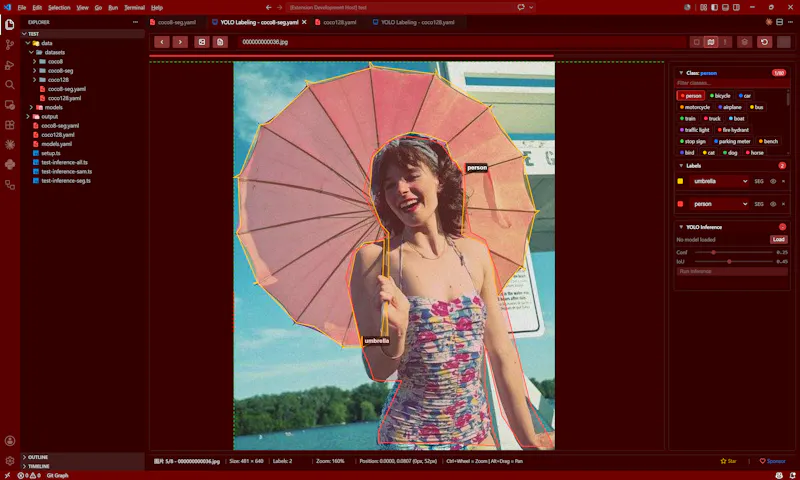Open the Manage gear icon
Image resolution: width=800 pixels, height=480 pixels.
pos(10,461)
